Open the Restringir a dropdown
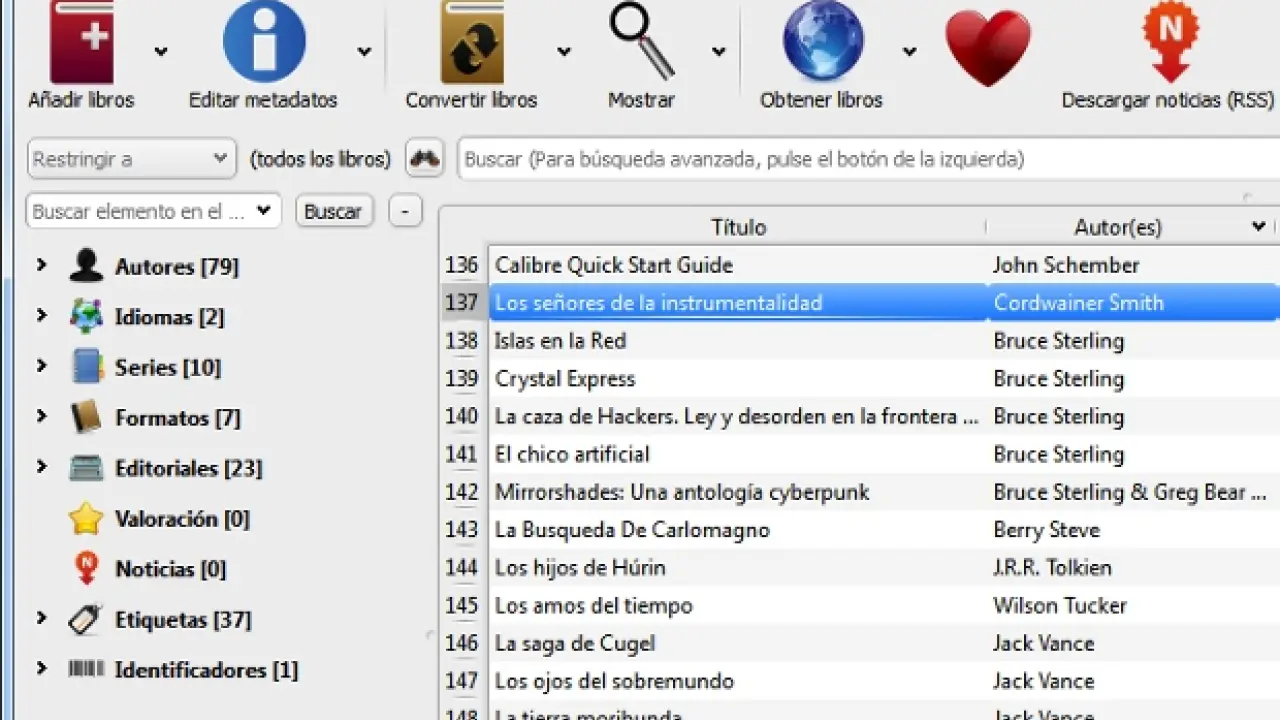 131,159
